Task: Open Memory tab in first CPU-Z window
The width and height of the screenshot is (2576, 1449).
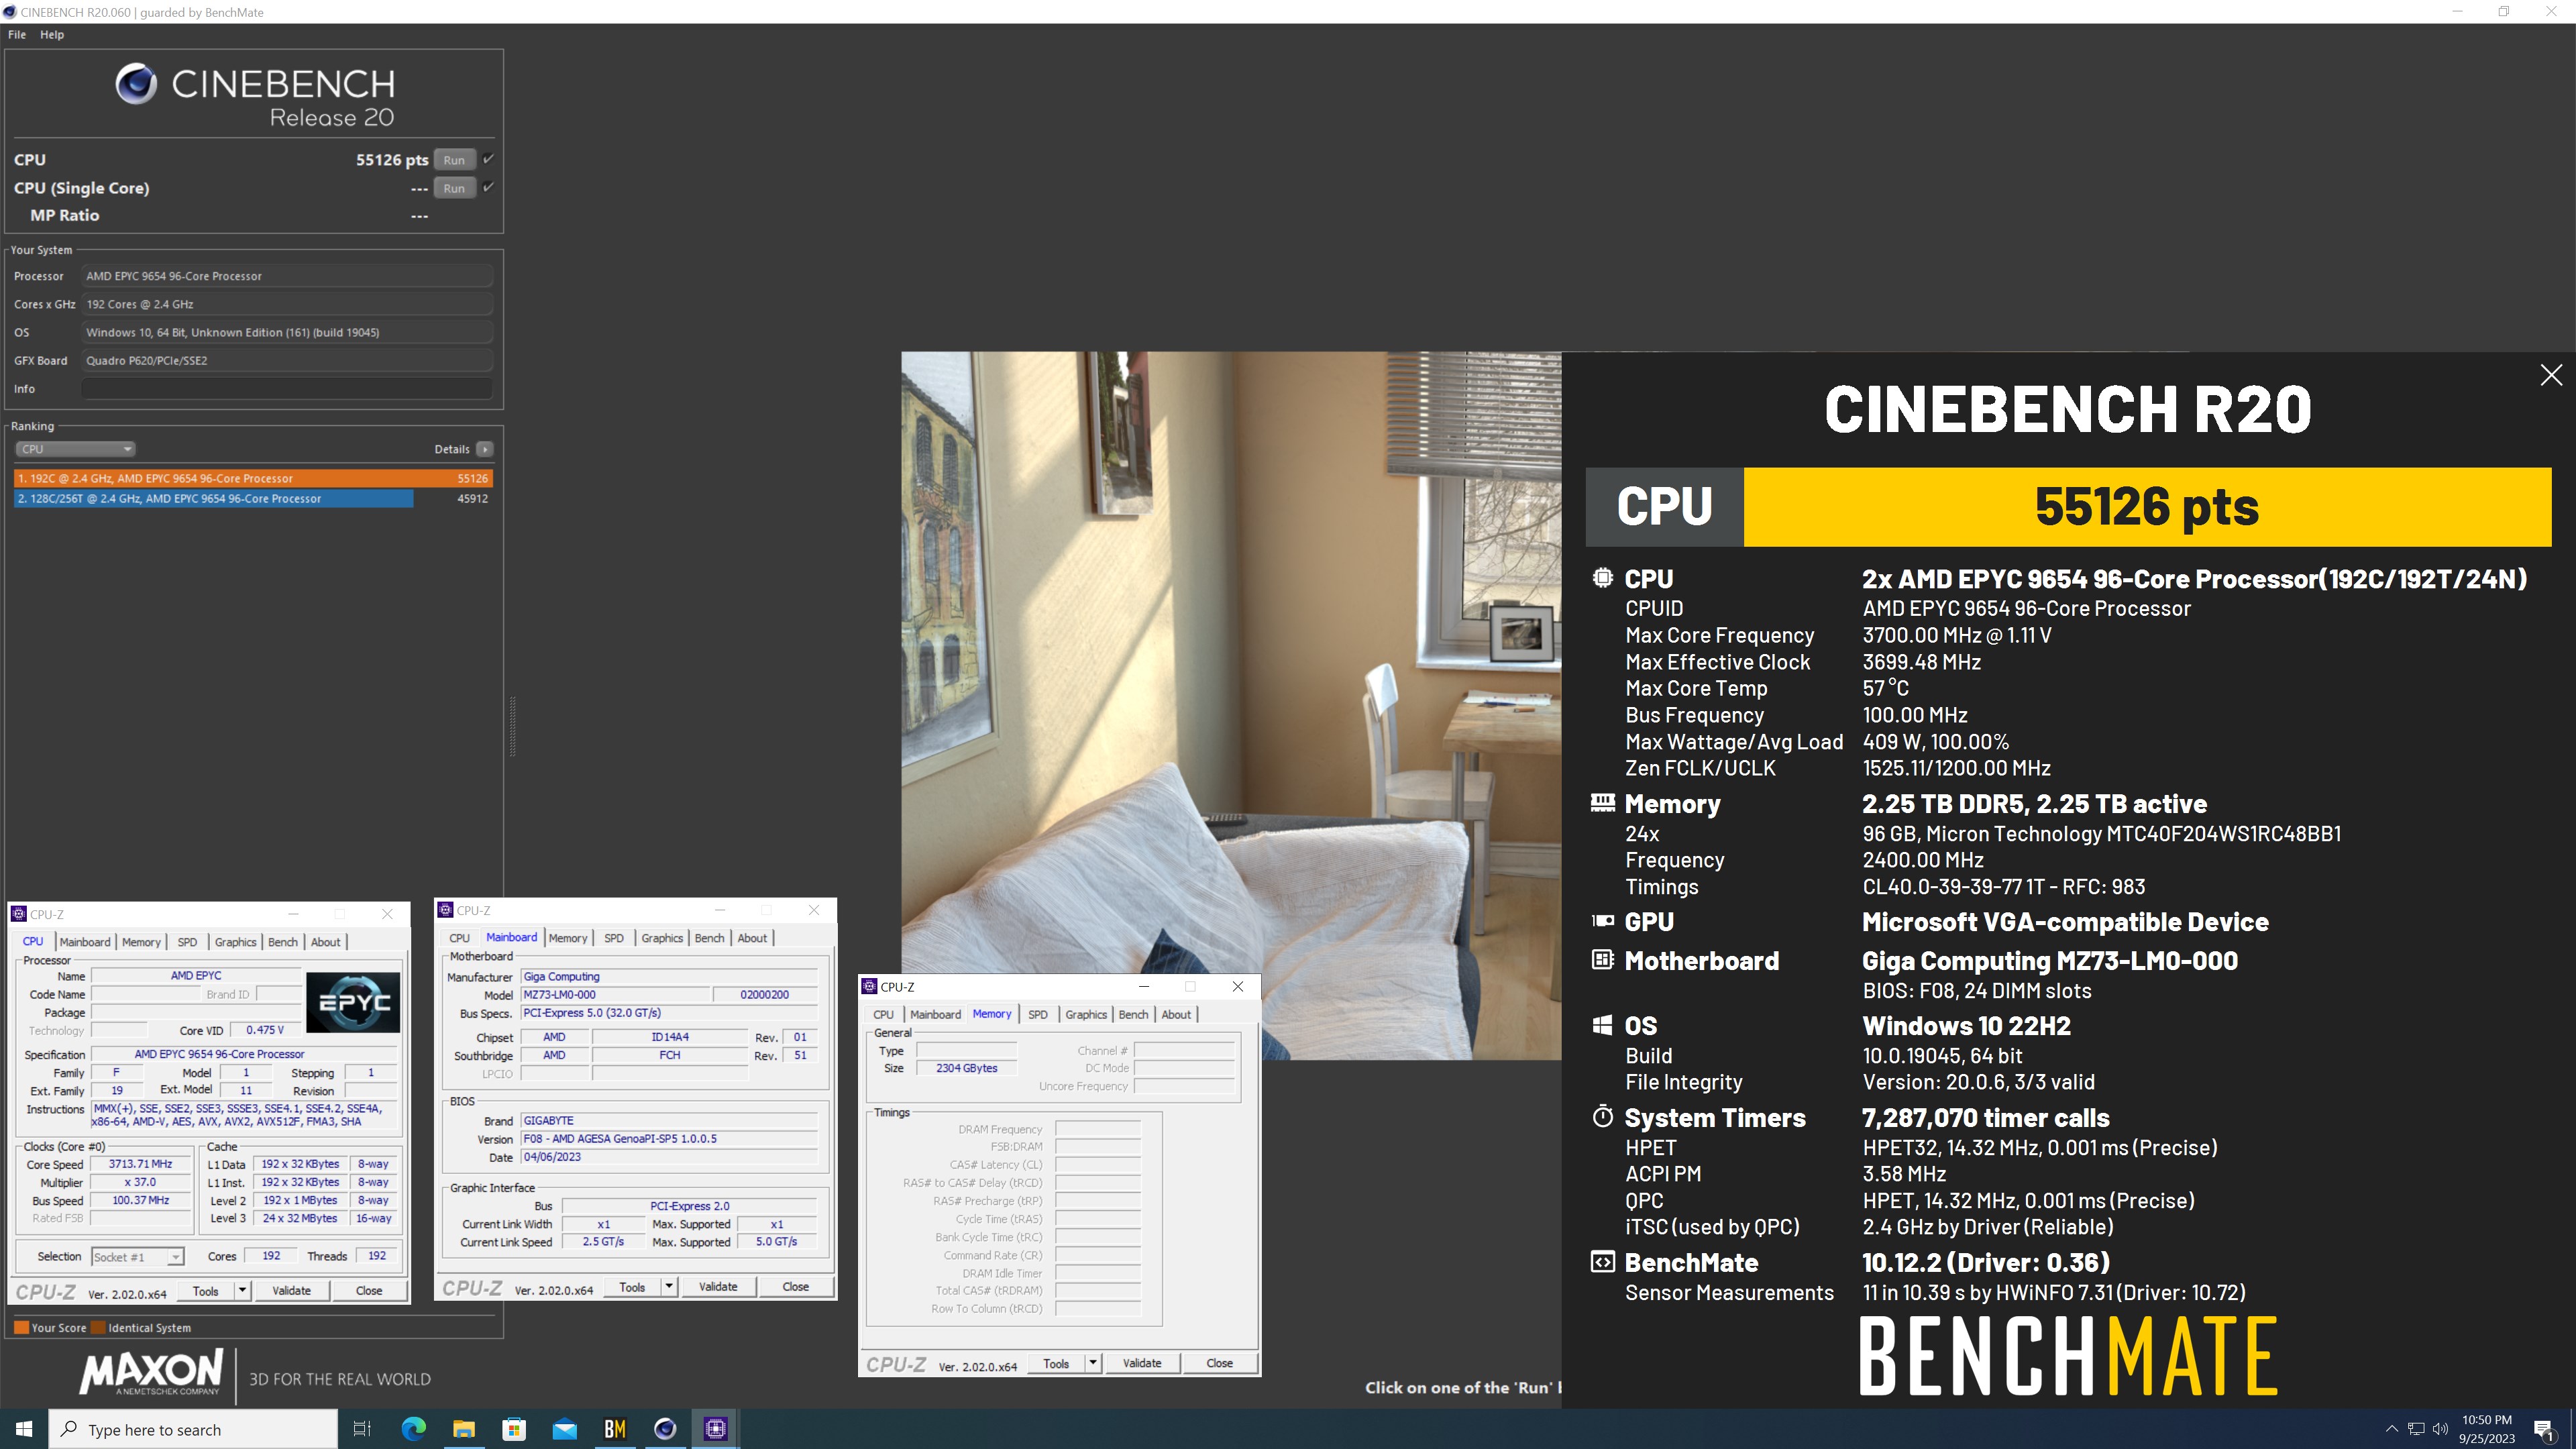Action: point(141,942)
